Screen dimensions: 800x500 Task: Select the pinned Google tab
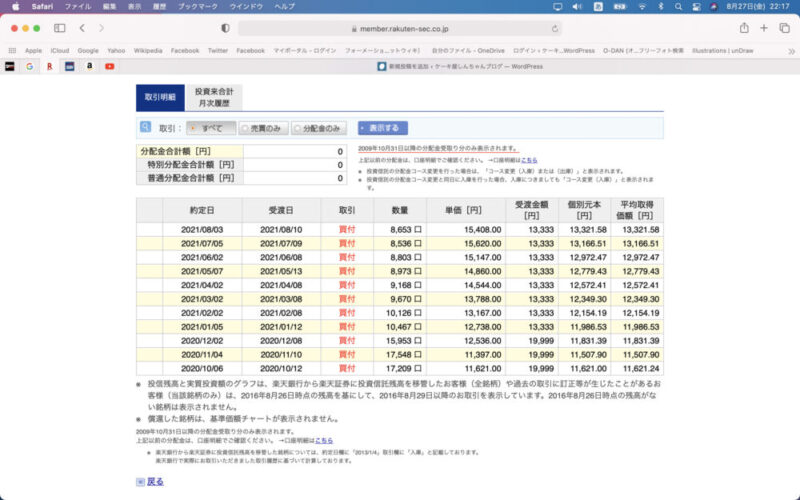point(30,66)
